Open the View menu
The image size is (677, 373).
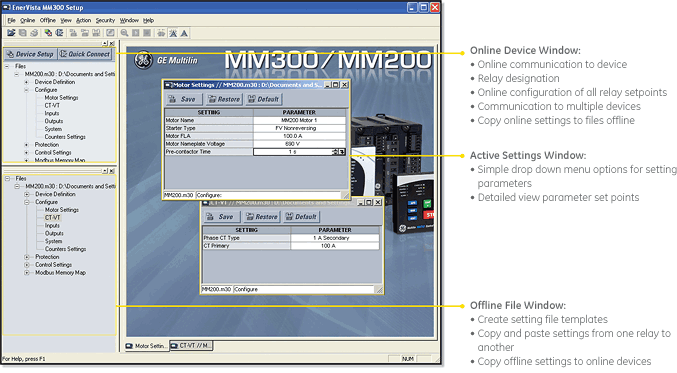click(x=66, y=20)
